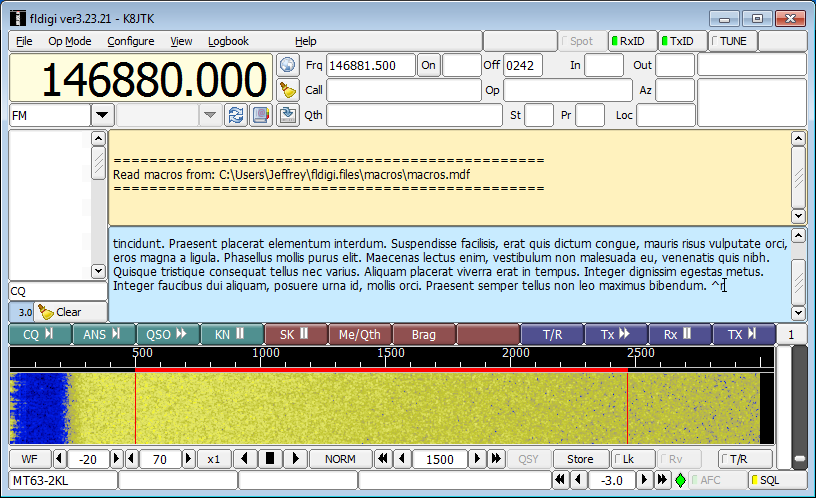Click the SK macro button
This screenshot has height=498, width=816.
[x=296, y=335]
